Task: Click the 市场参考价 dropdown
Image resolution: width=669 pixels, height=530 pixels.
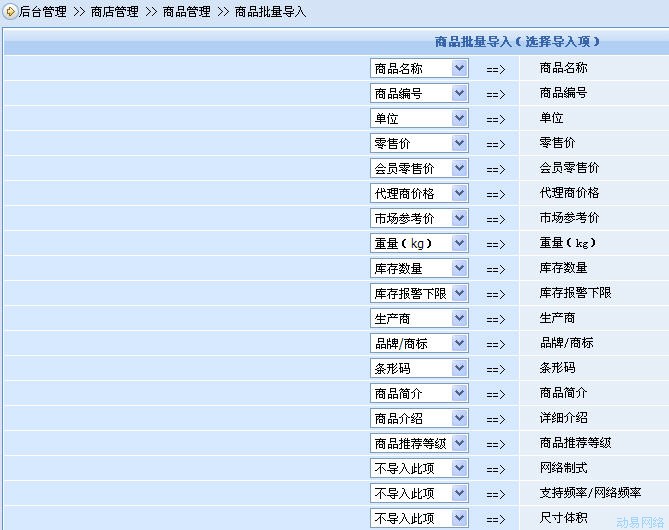Action: pos(418,218)
